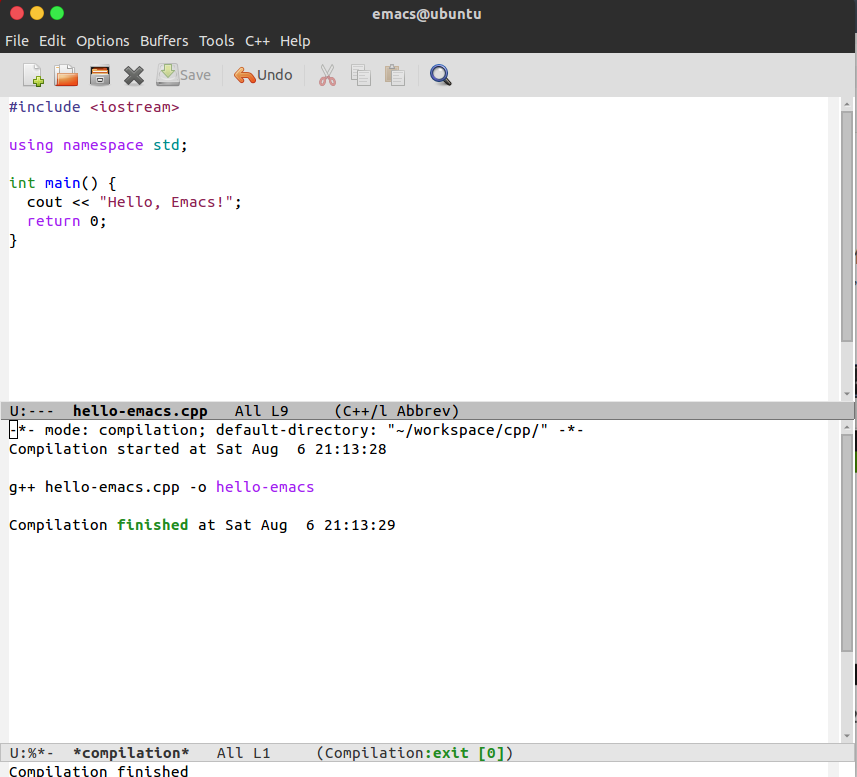Viewport: 857px width, 777px height.
Task: Minimize window with the yellow button
Action: click(x=37, y=13)
